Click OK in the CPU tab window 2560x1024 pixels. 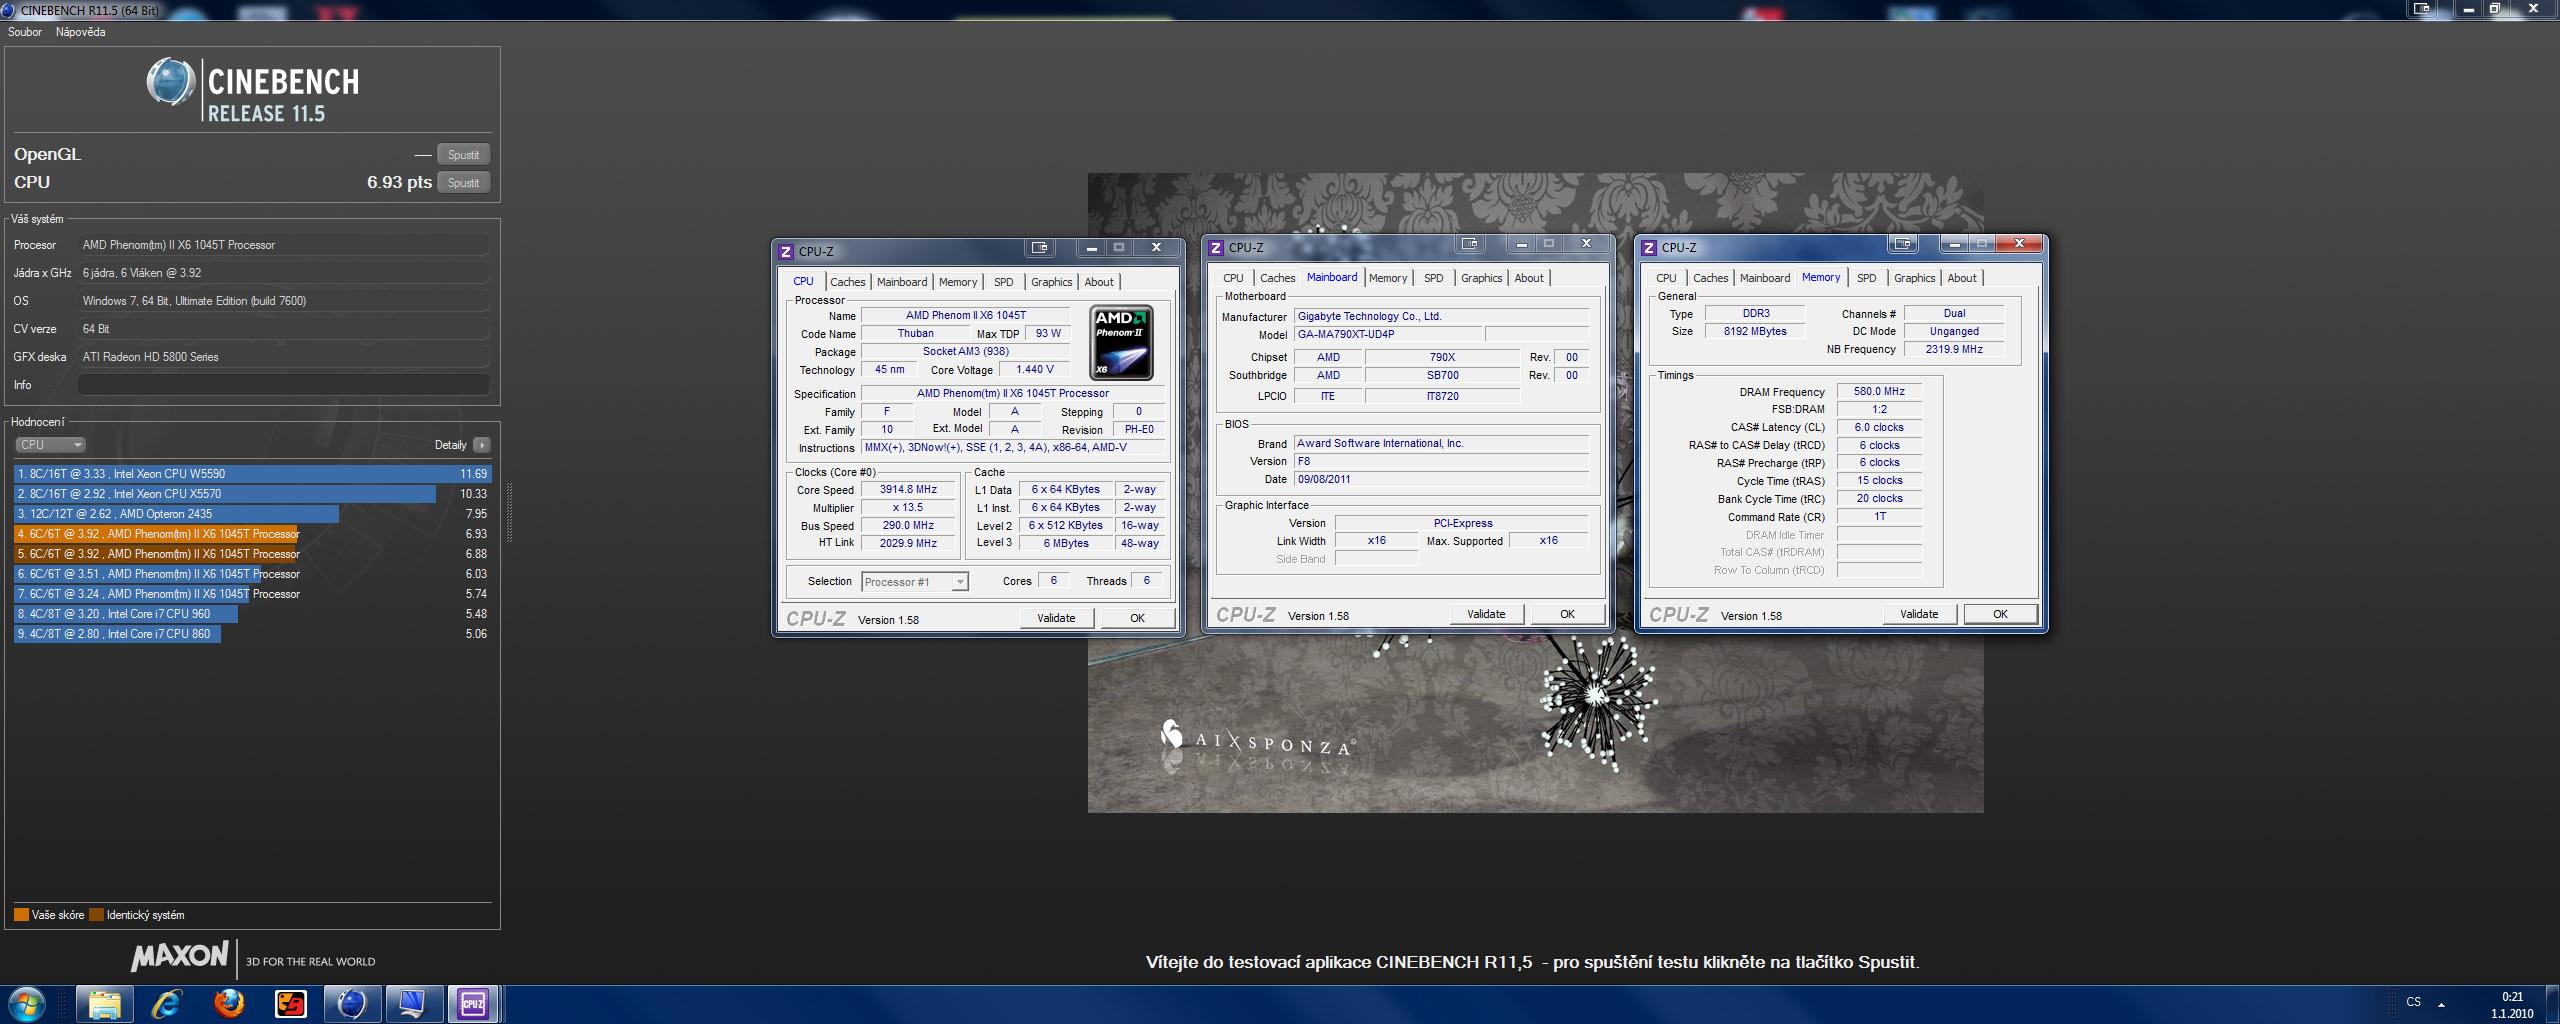[x=1137, y=618]
